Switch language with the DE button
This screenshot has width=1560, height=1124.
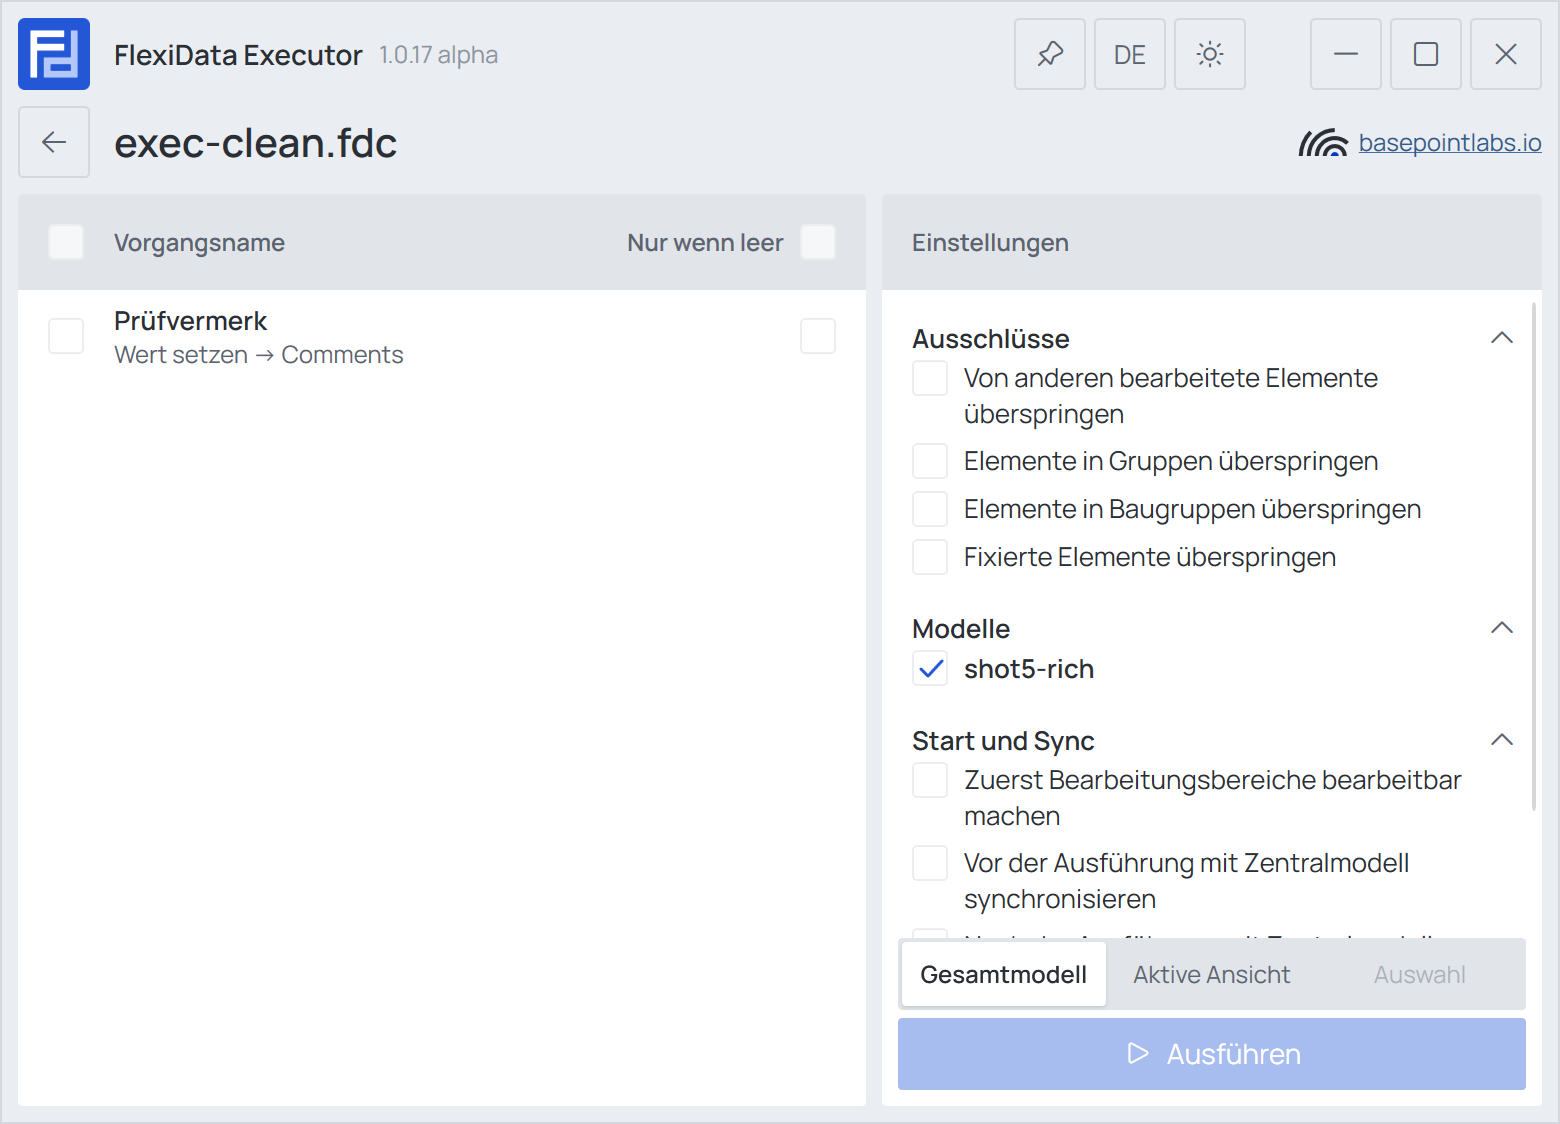(1130, 54)
